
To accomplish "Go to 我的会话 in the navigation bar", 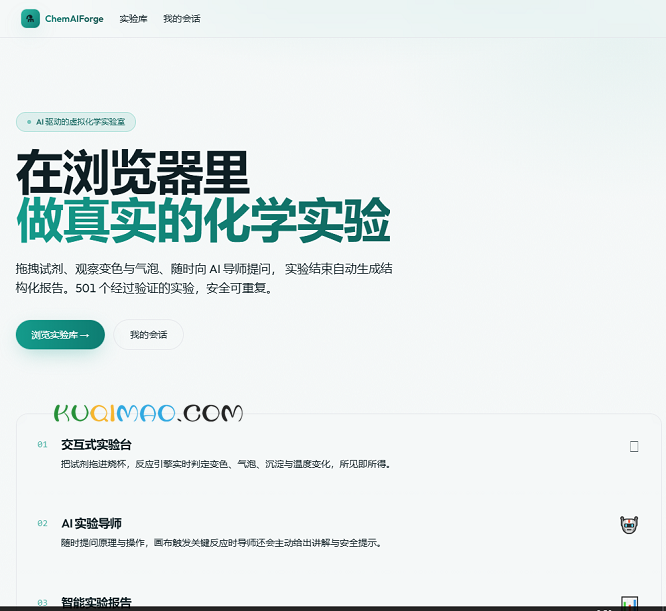I will (181, 19).
